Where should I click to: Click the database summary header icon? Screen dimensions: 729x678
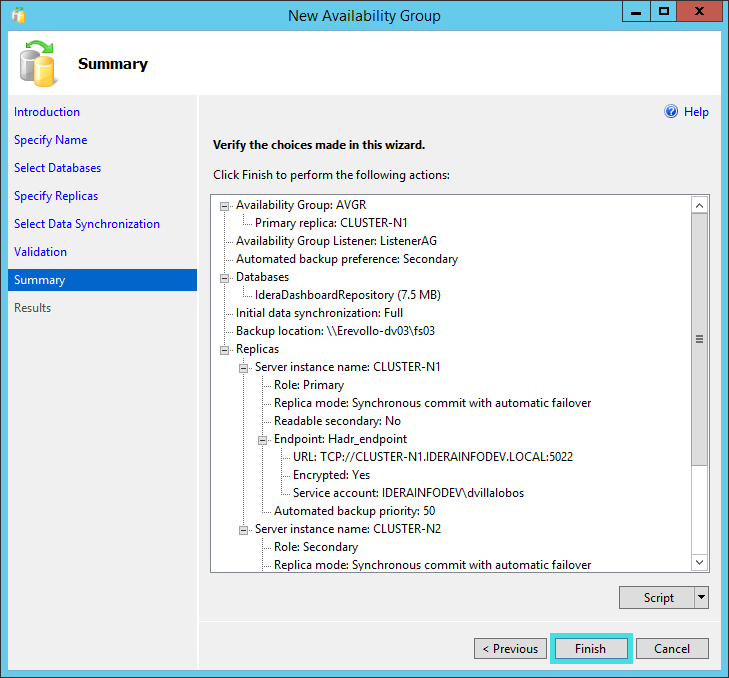tap(38, 64)
